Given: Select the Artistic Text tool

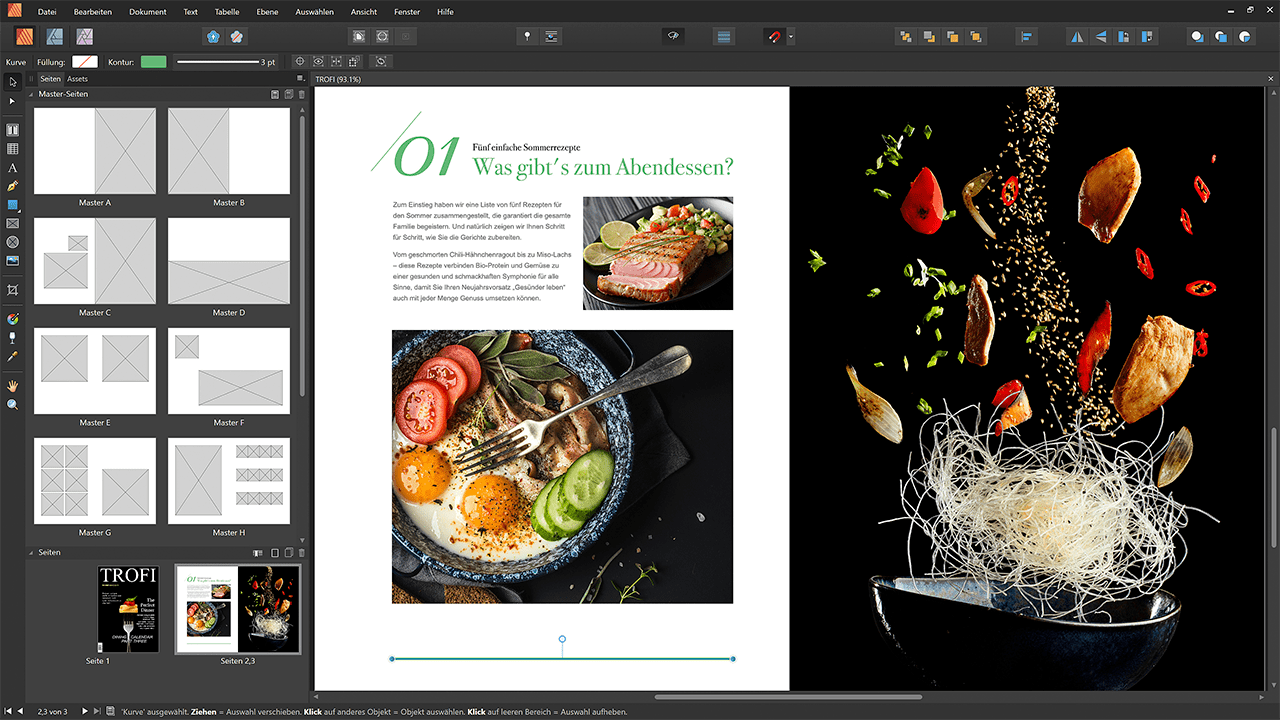Looking at the screenshot, I should [x=13, y=168].
